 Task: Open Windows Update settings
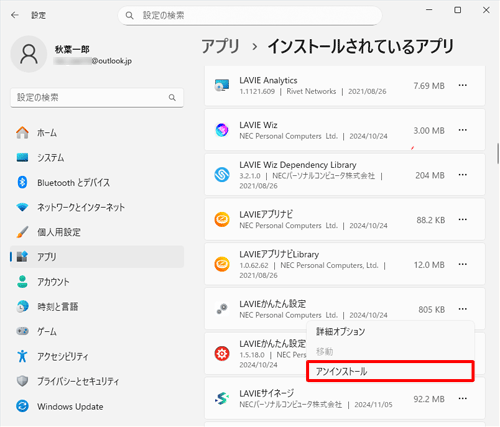97,406
